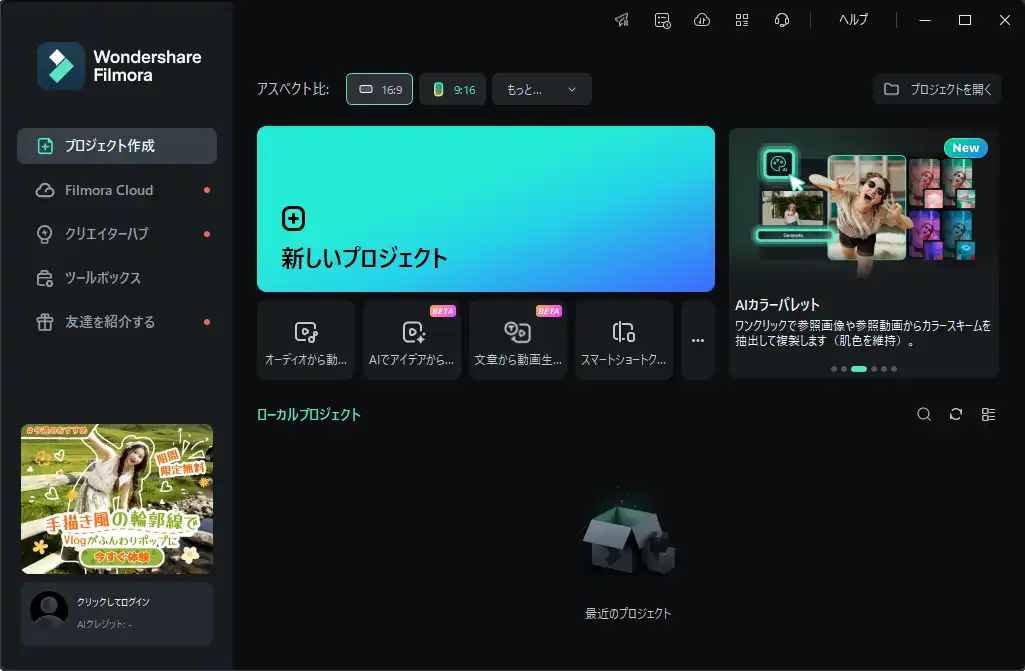
Task: Open the Filmora Cloud section
Action: pyautogui.click(x=109, y=190)
